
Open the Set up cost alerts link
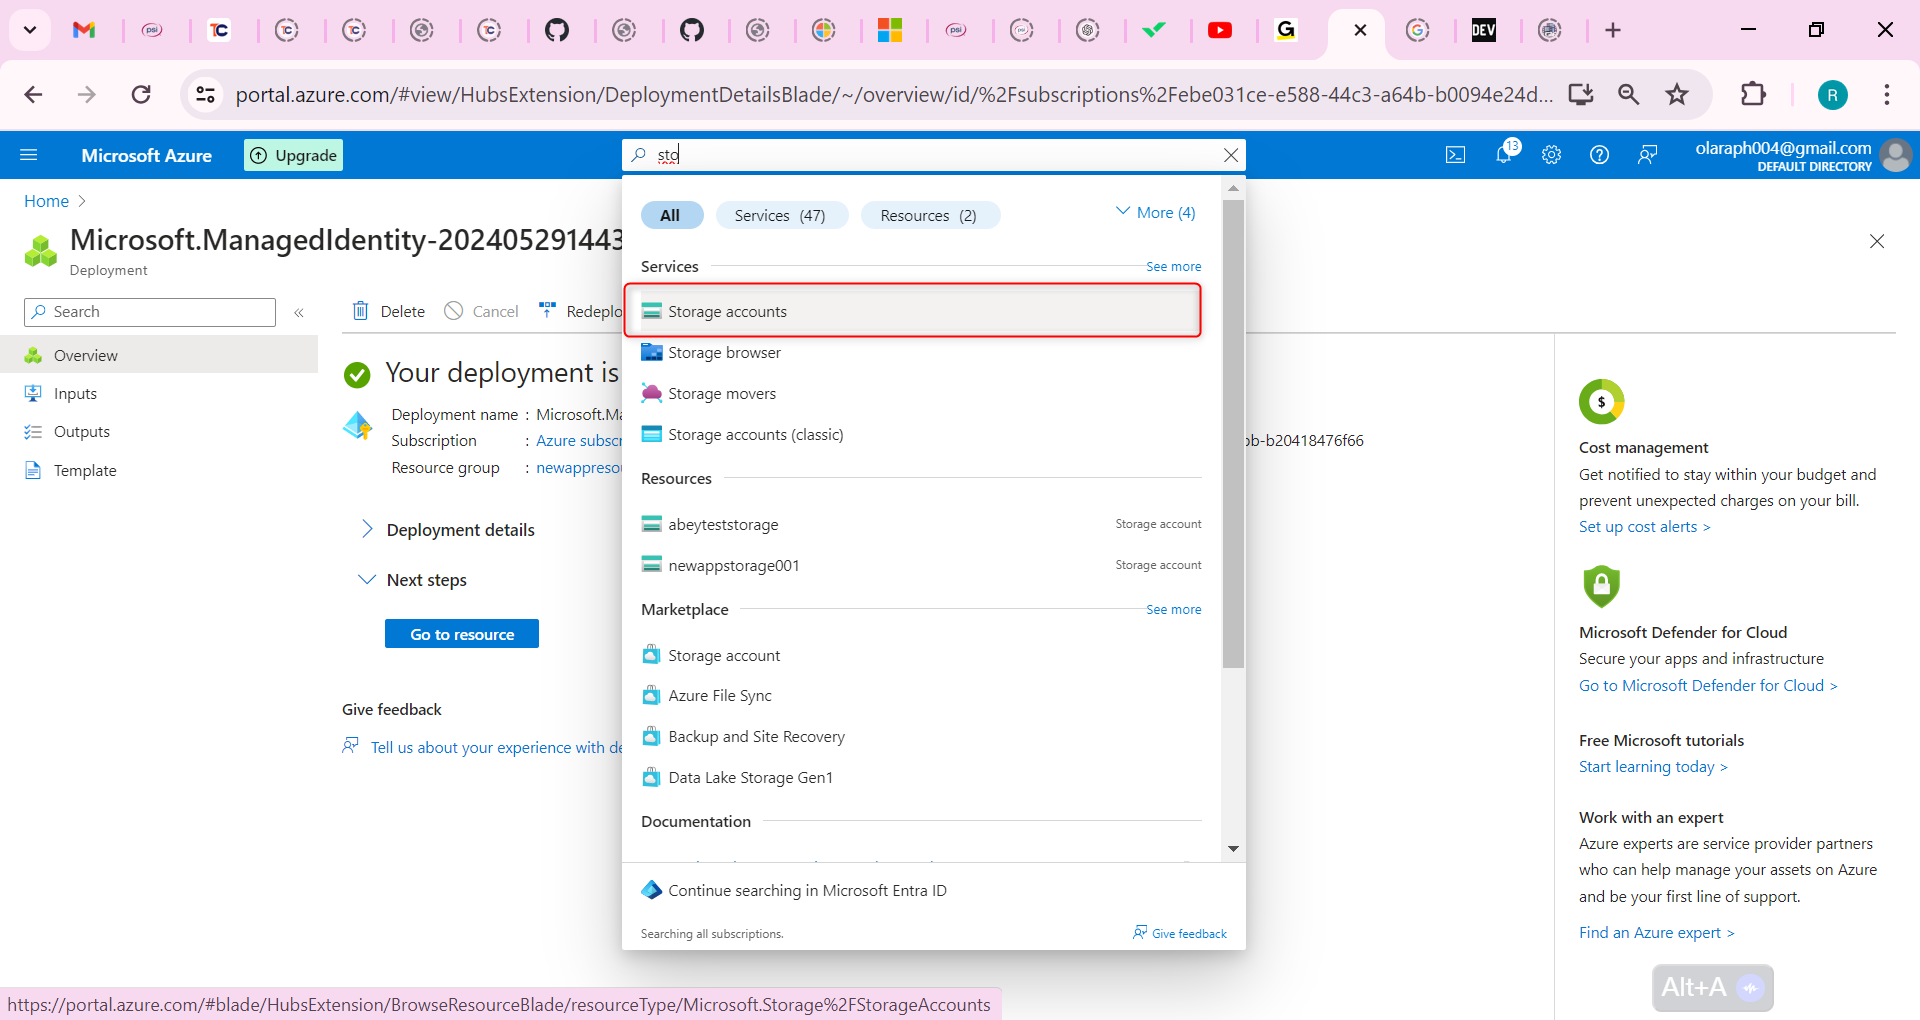coord(1643,527)
